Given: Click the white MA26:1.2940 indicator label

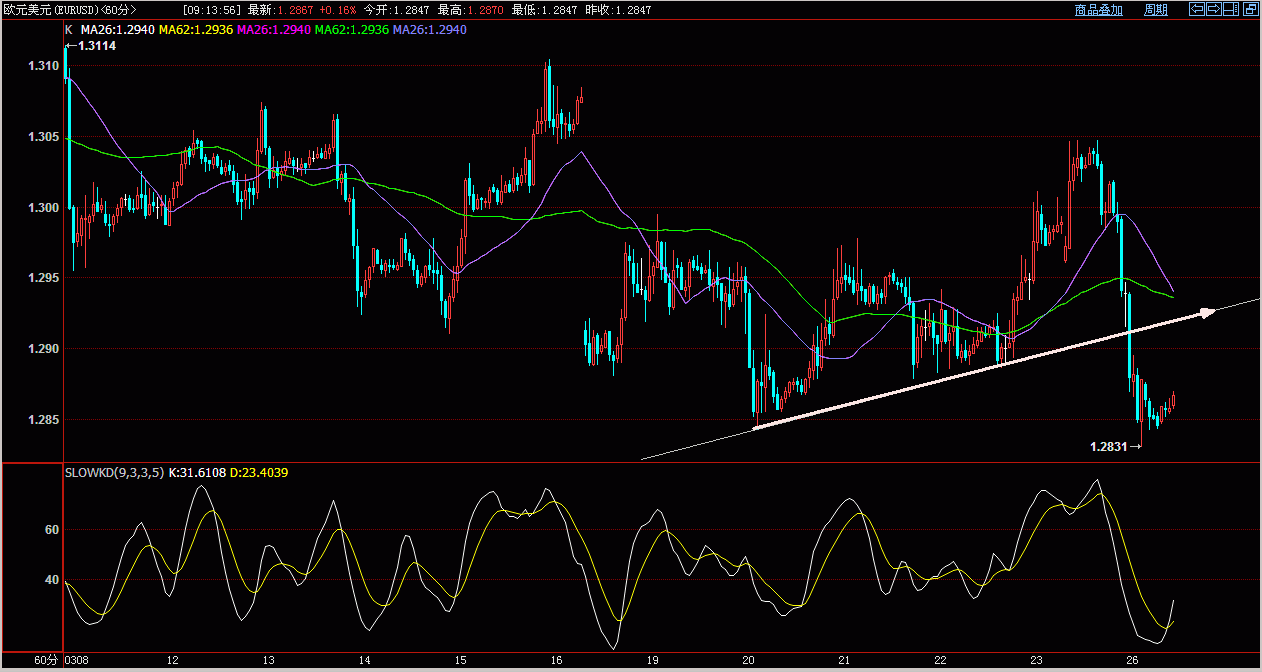Looking at the screenshot, I should 117,30.
